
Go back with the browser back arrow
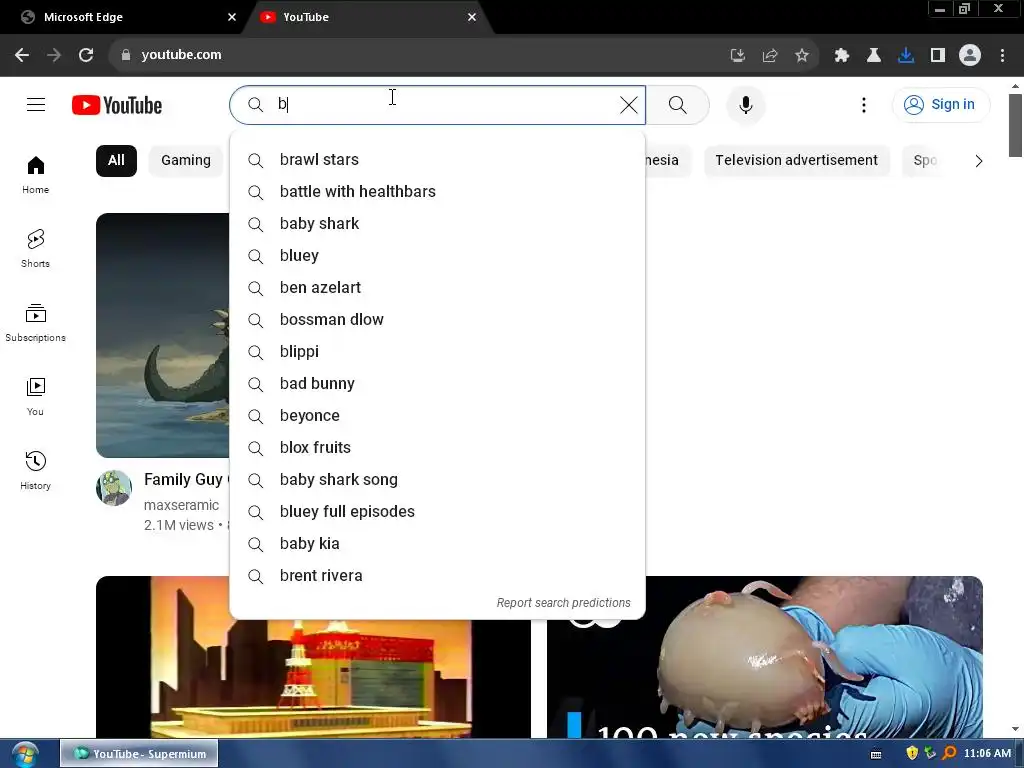pos(22,55)
